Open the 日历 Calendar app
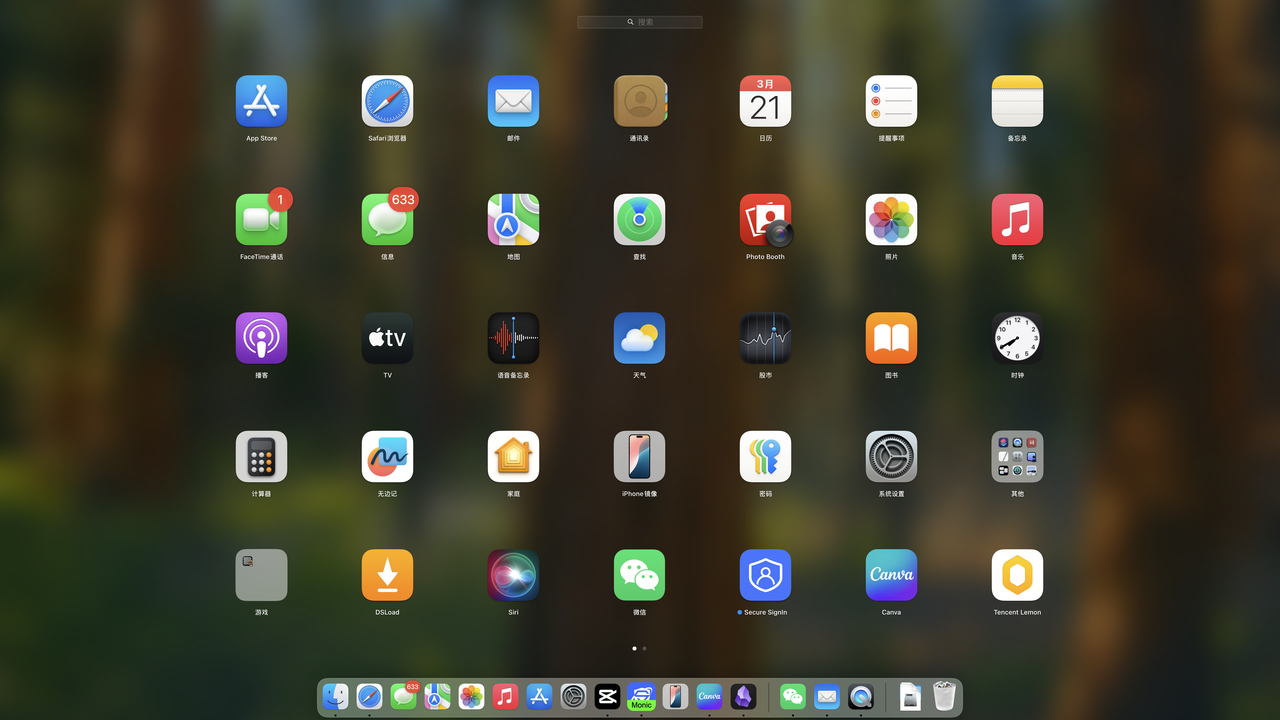This screenshot has width=1280, height=720. 765,101
